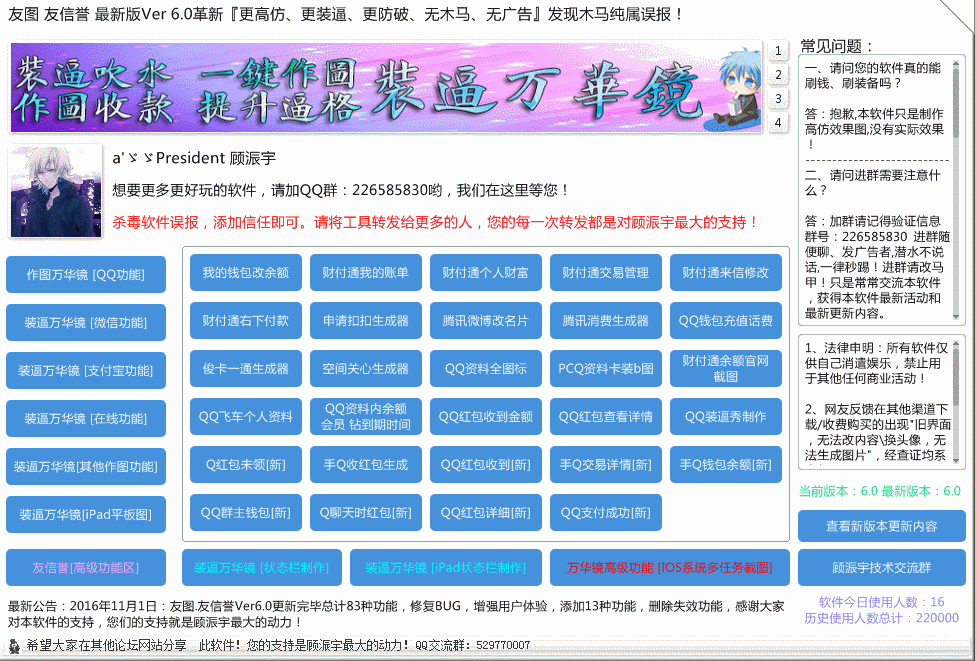Click the 财付通交易管理 button
Image resolution: width=977 pixels, height=661 pixels.
click(606, 272)
